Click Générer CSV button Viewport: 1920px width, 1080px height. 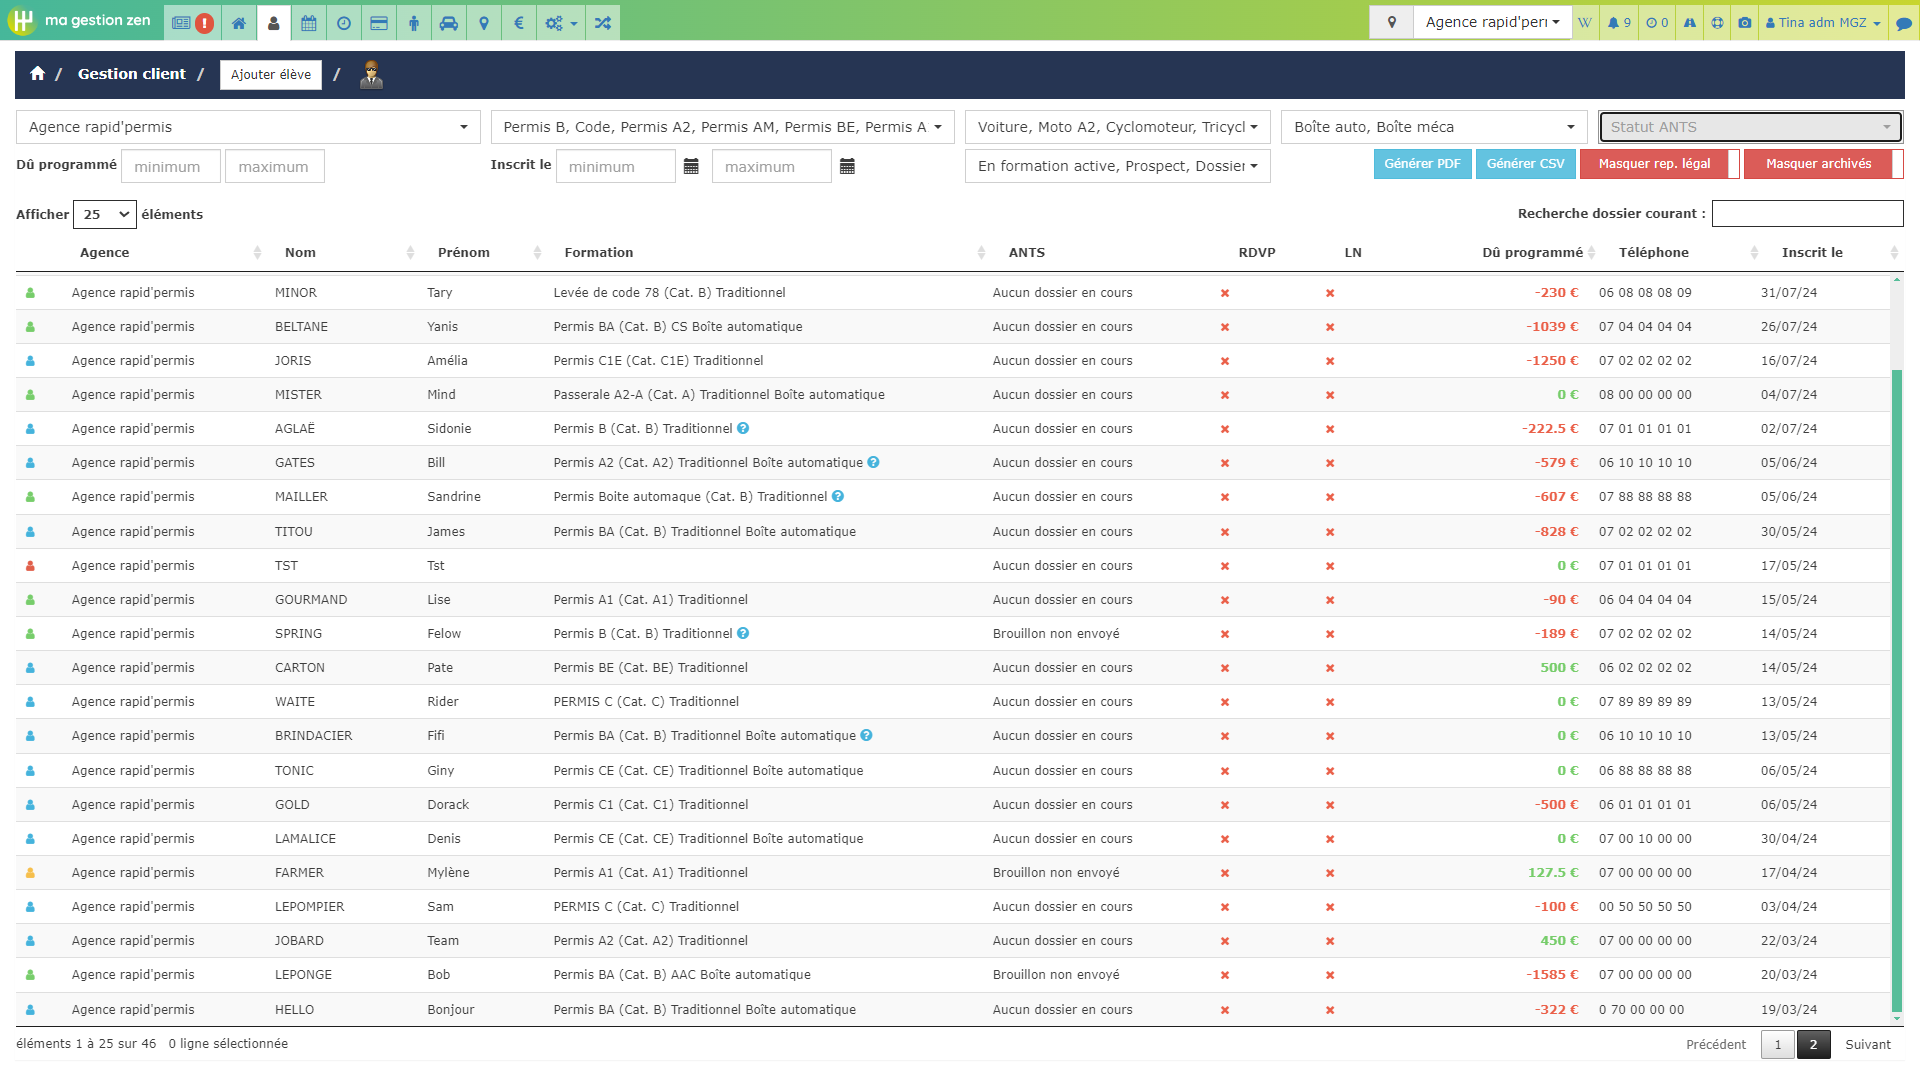tap(1525, 164)
